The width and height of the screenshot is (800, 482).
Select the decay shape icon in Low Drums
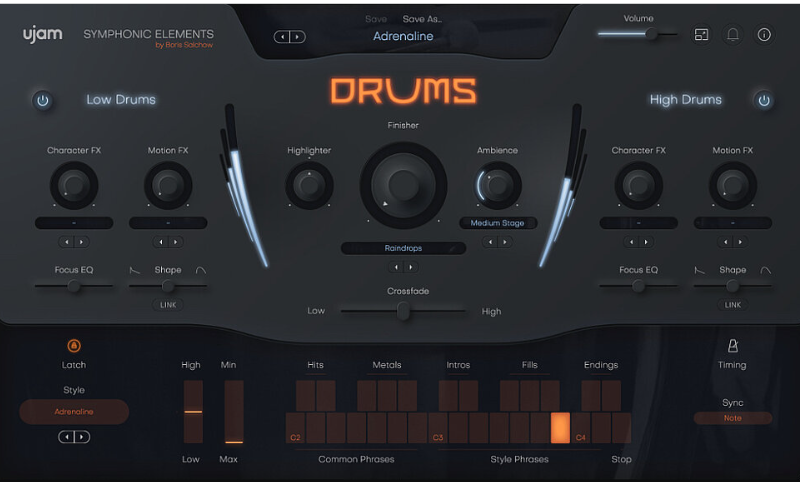[135, 270]
